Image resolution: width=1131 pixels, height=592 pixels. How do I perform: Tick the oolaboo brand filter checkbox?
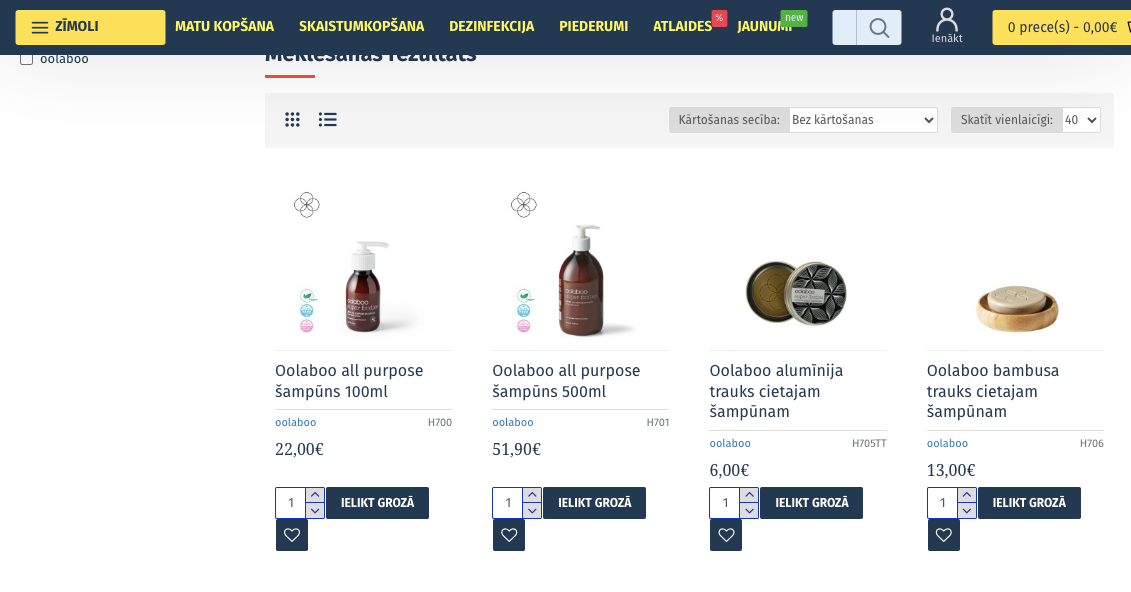click(x=27, y=59)
